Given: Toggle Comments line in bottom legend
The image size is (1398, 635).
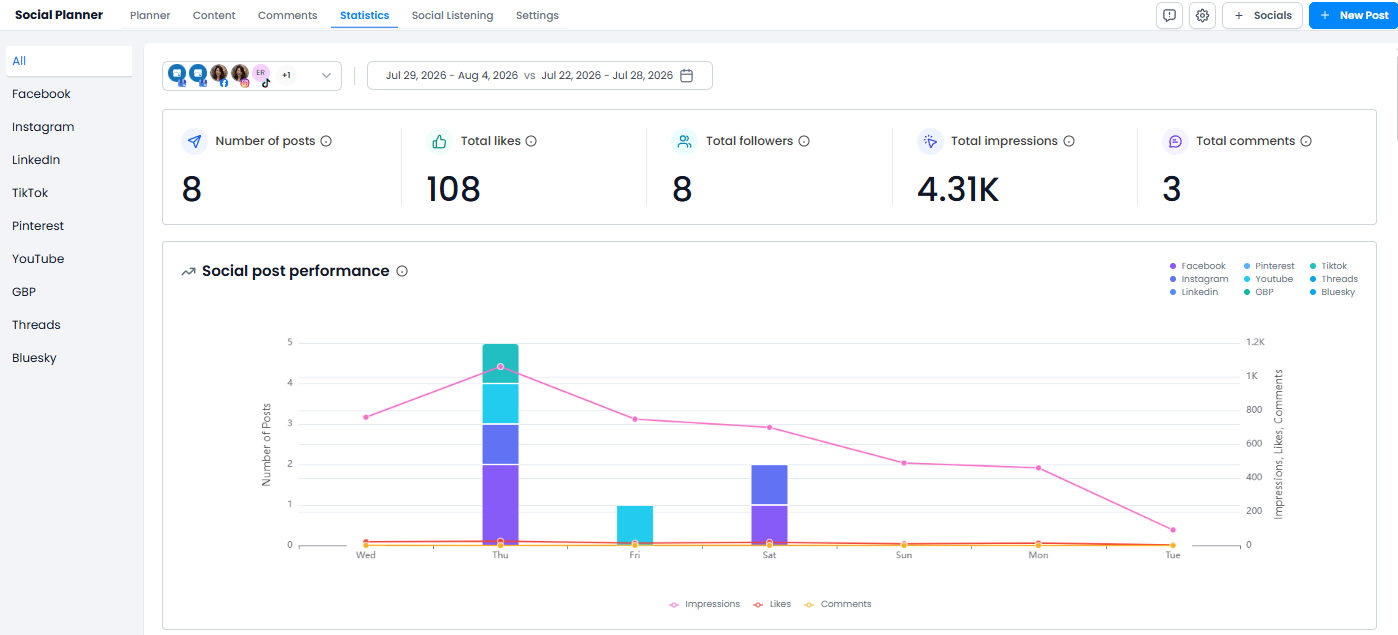Looking at the screenshot, I should pyautogui.click(x=838, y=604).
